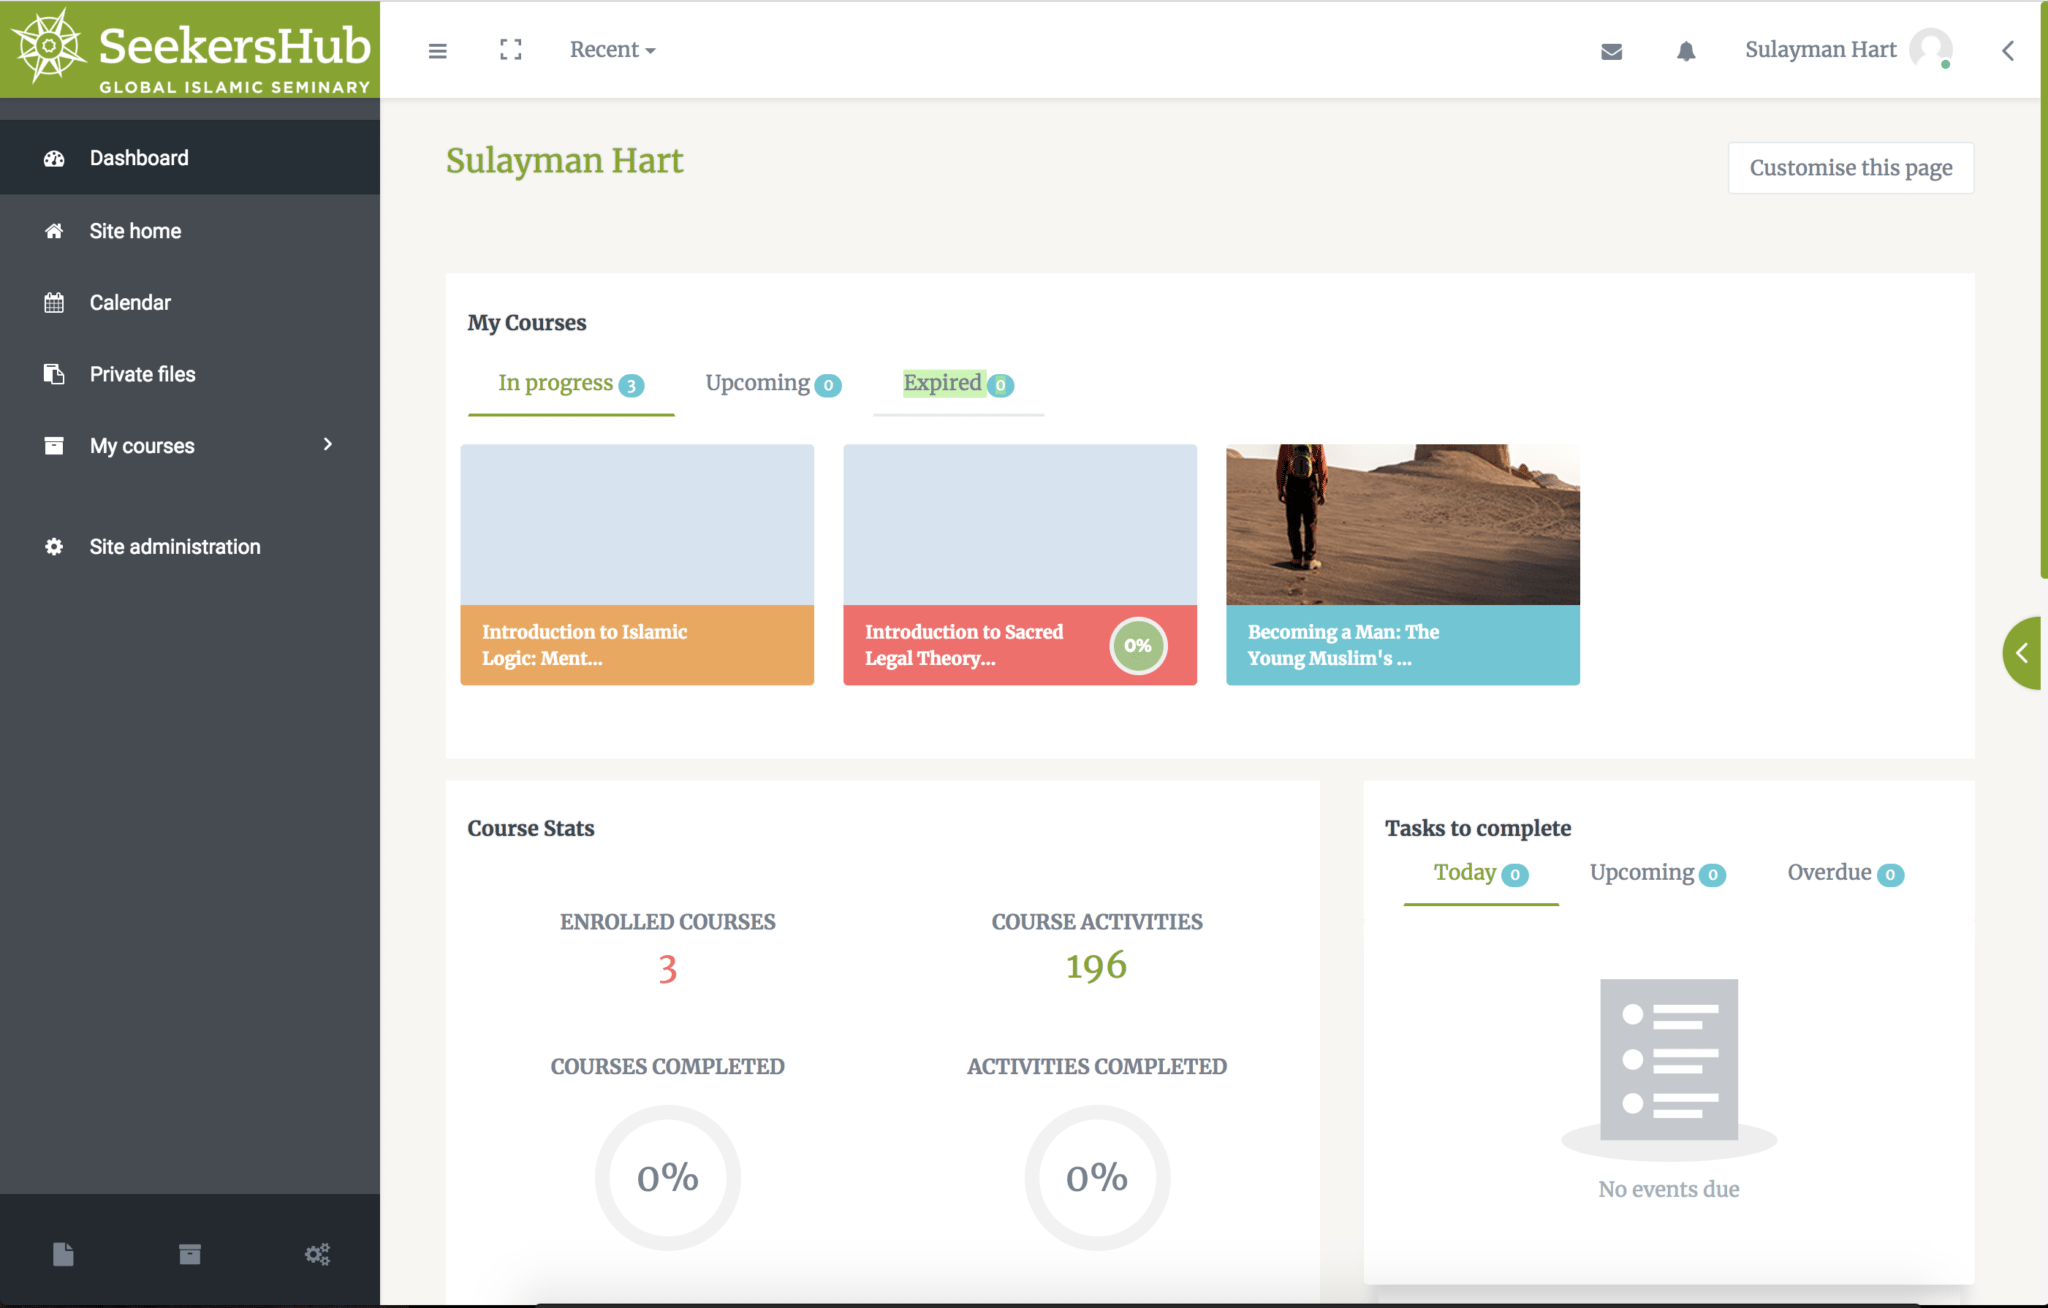Image resolution: width=2048 pixels, height=1308 pixels.
Task: Click the document icon in sidebar footer
Action: [x=63, y=1254]
